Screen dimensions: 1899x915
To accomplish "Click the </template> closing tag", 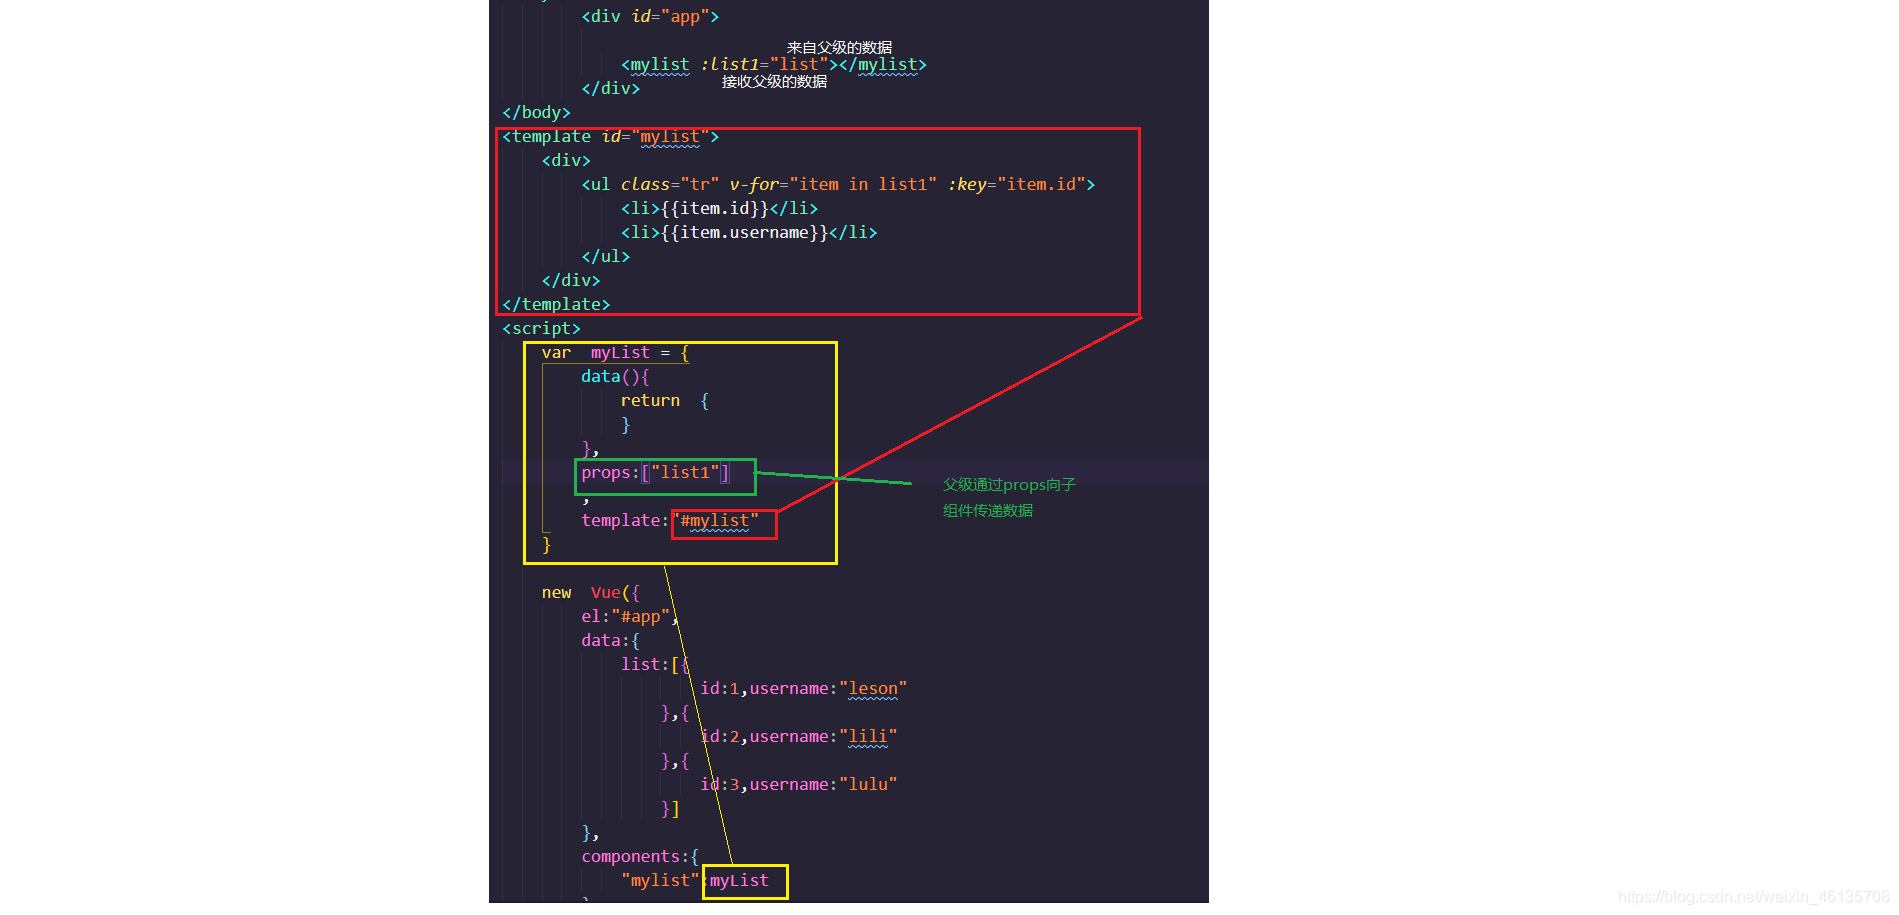I will [x=556, y=305].
